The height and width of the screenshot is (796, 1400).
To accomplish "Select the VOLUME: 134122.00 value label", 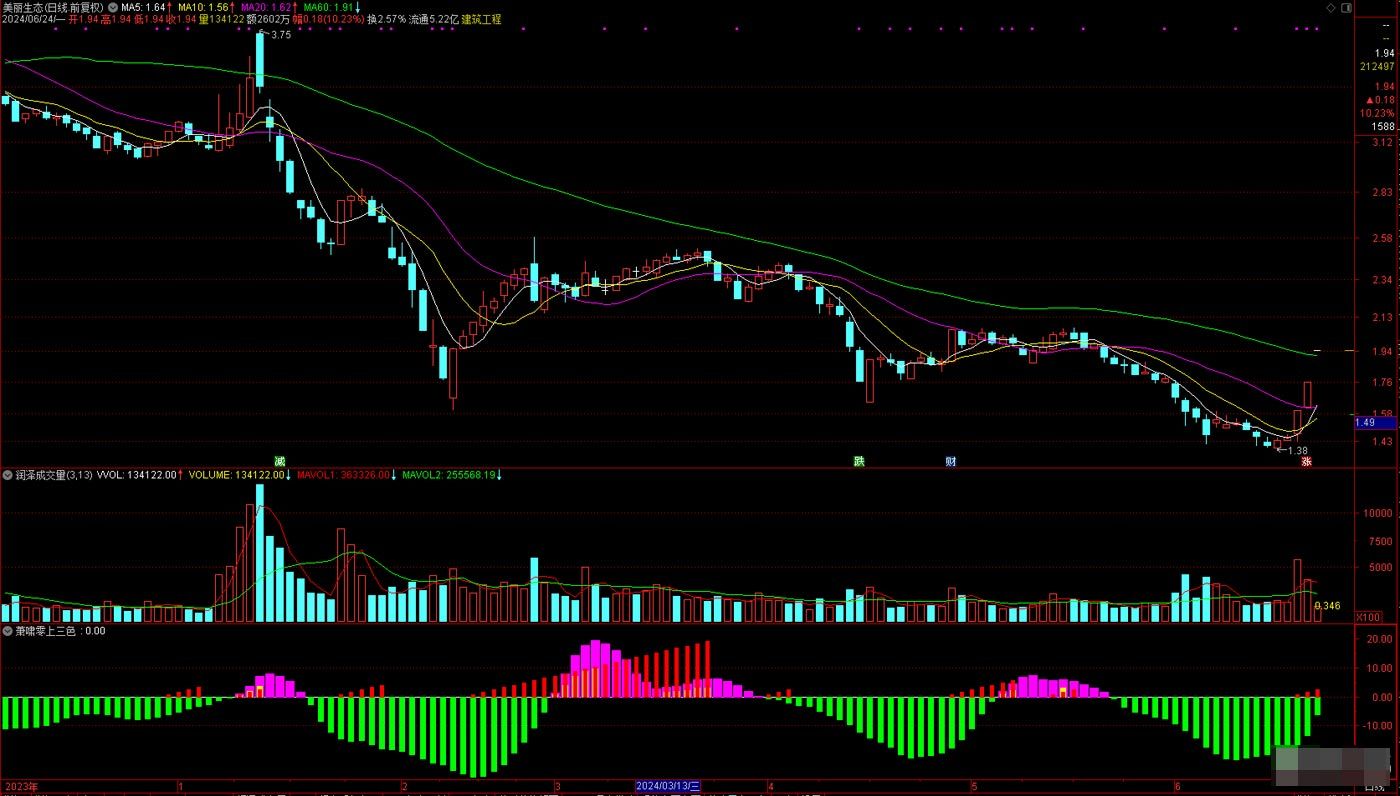I will tap(238, 475).
